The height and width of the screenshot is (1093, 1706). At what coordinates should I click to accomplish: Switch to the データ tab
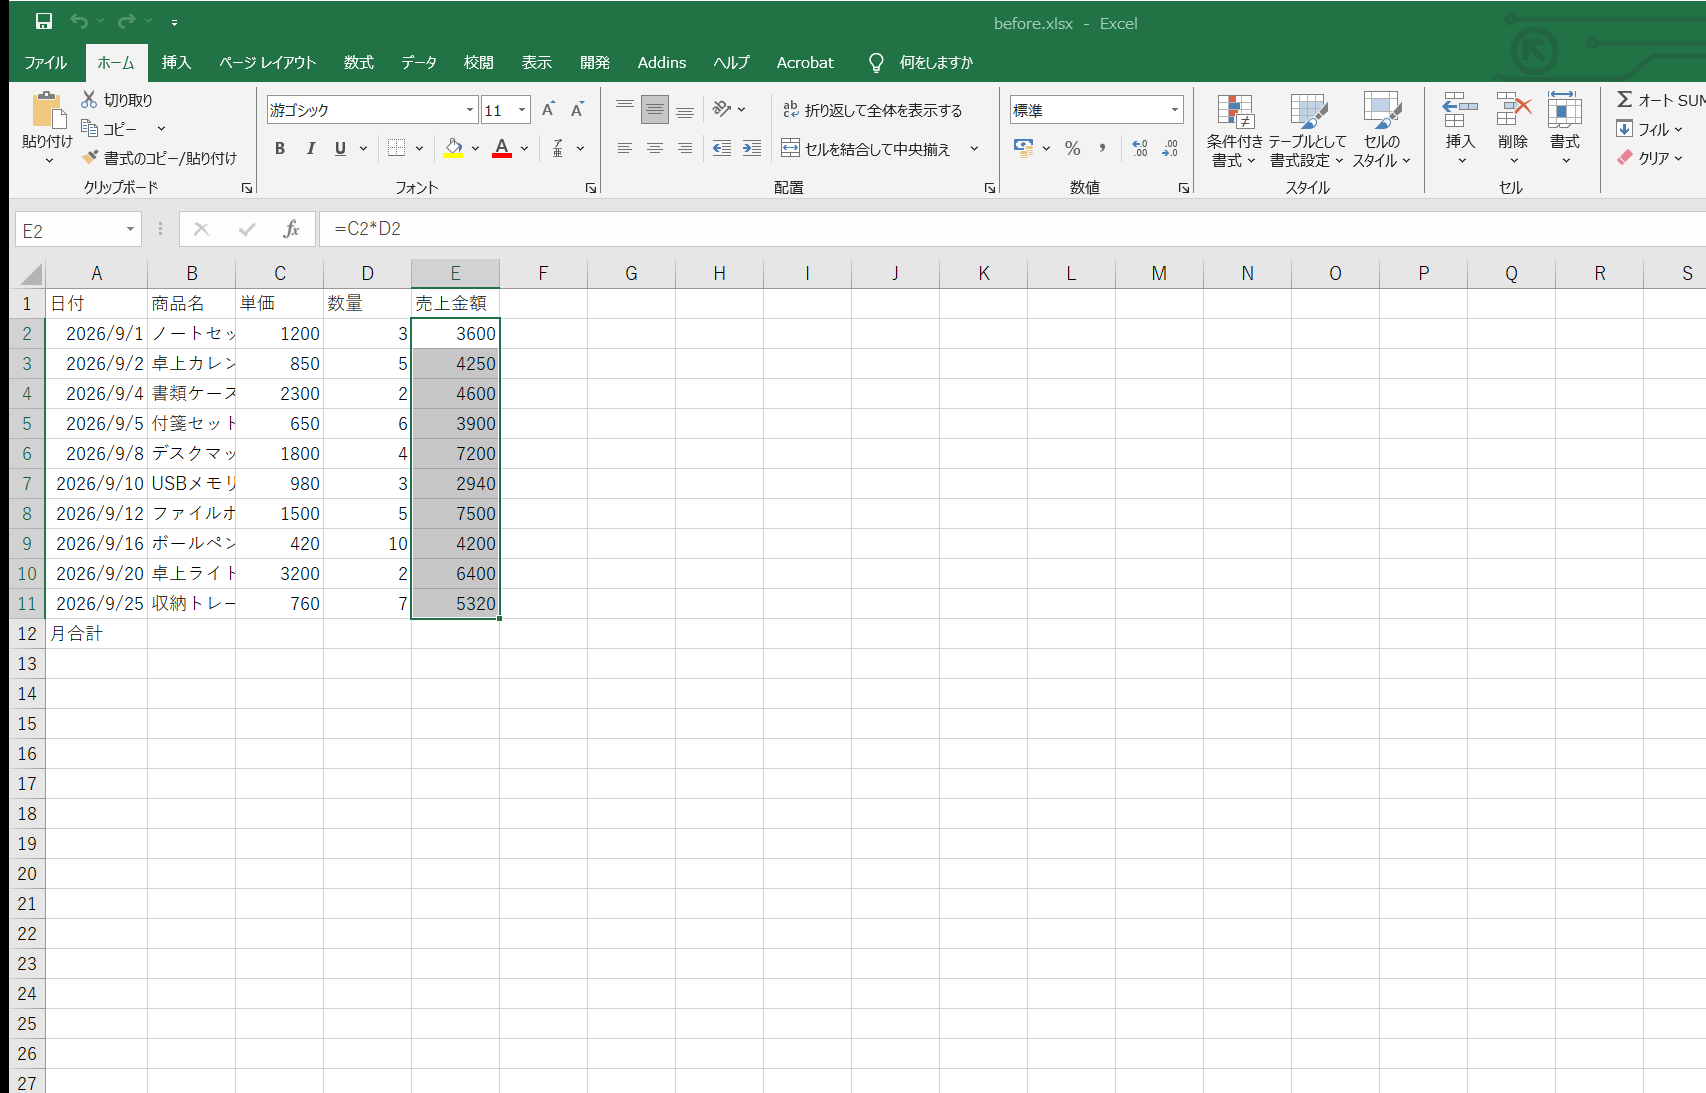(x=419, y=62)
